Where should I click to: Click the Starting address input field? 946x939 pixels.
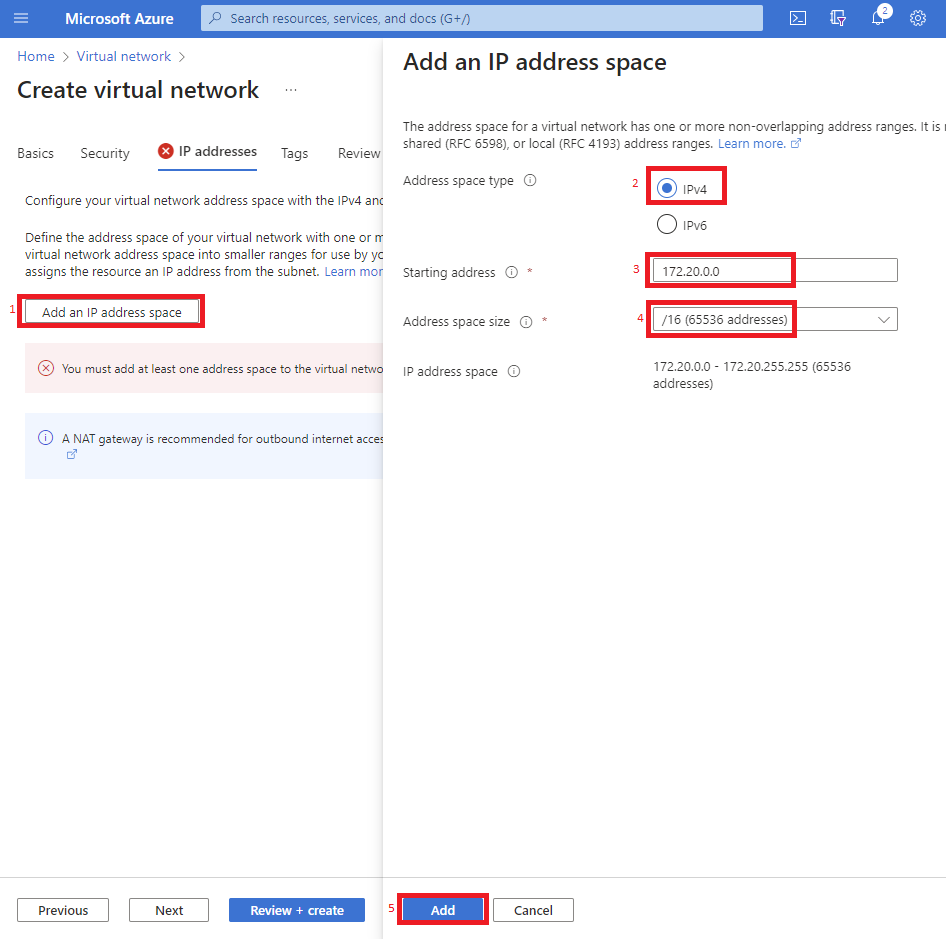[720, 270]
